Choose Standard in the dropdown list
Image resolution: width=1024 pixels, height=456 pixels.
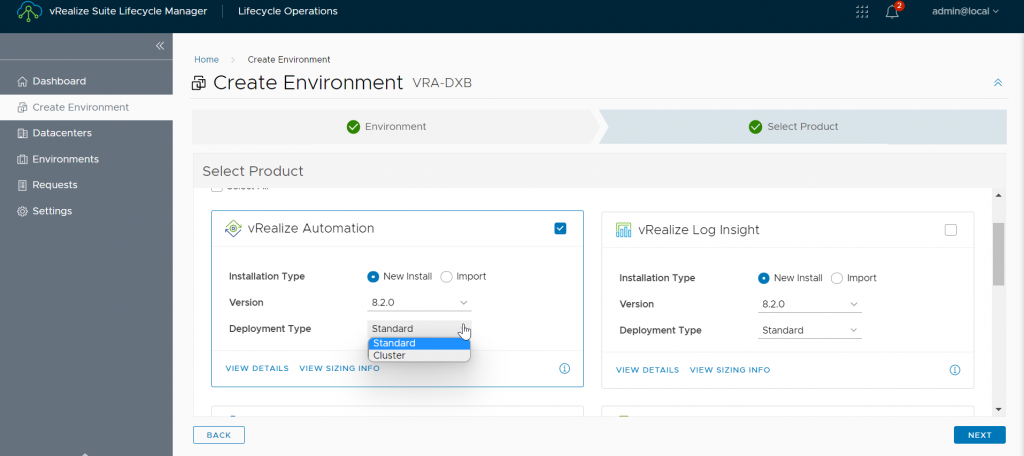(419, 343)
